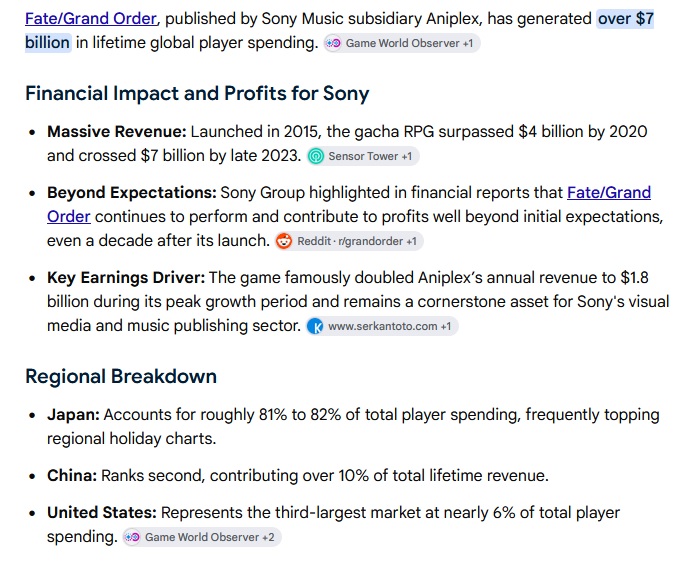Click the Reddit logo in the r/grandorder citation

click(284, 241)
